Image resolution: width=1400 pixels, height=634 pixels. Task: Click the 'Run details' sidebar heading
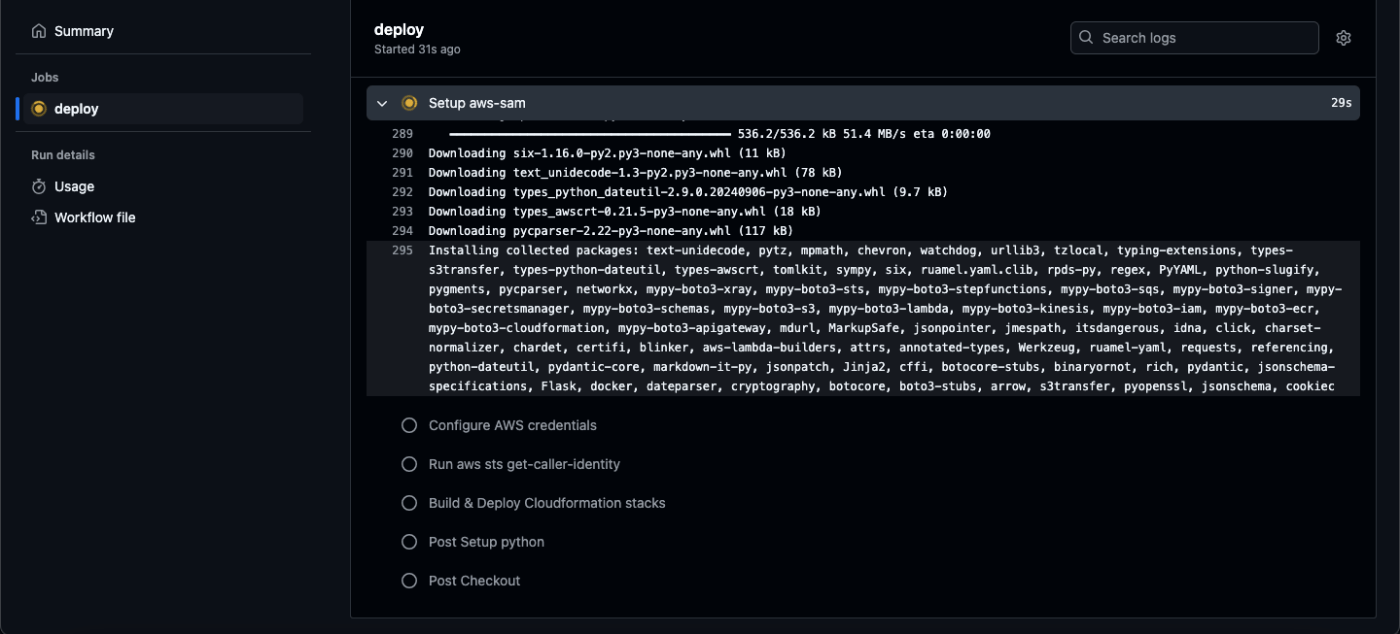click(63, 155)
